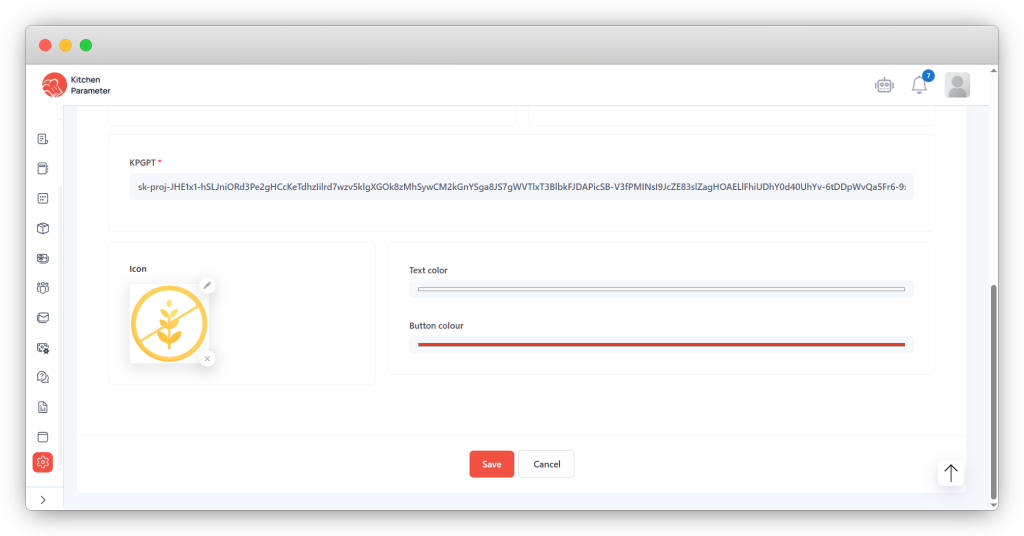Open the robot assistant icon in header
The width and height of the screenshot is (1024, 536).
(x=883, y=86)
